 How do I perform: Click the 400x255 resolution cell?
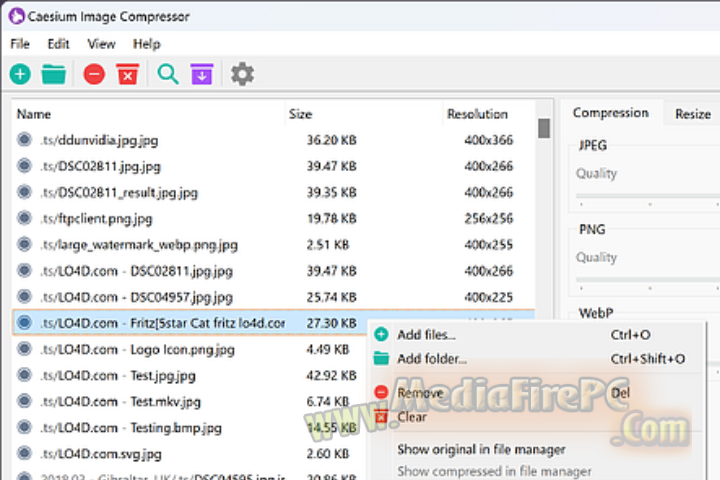(489, 244)
